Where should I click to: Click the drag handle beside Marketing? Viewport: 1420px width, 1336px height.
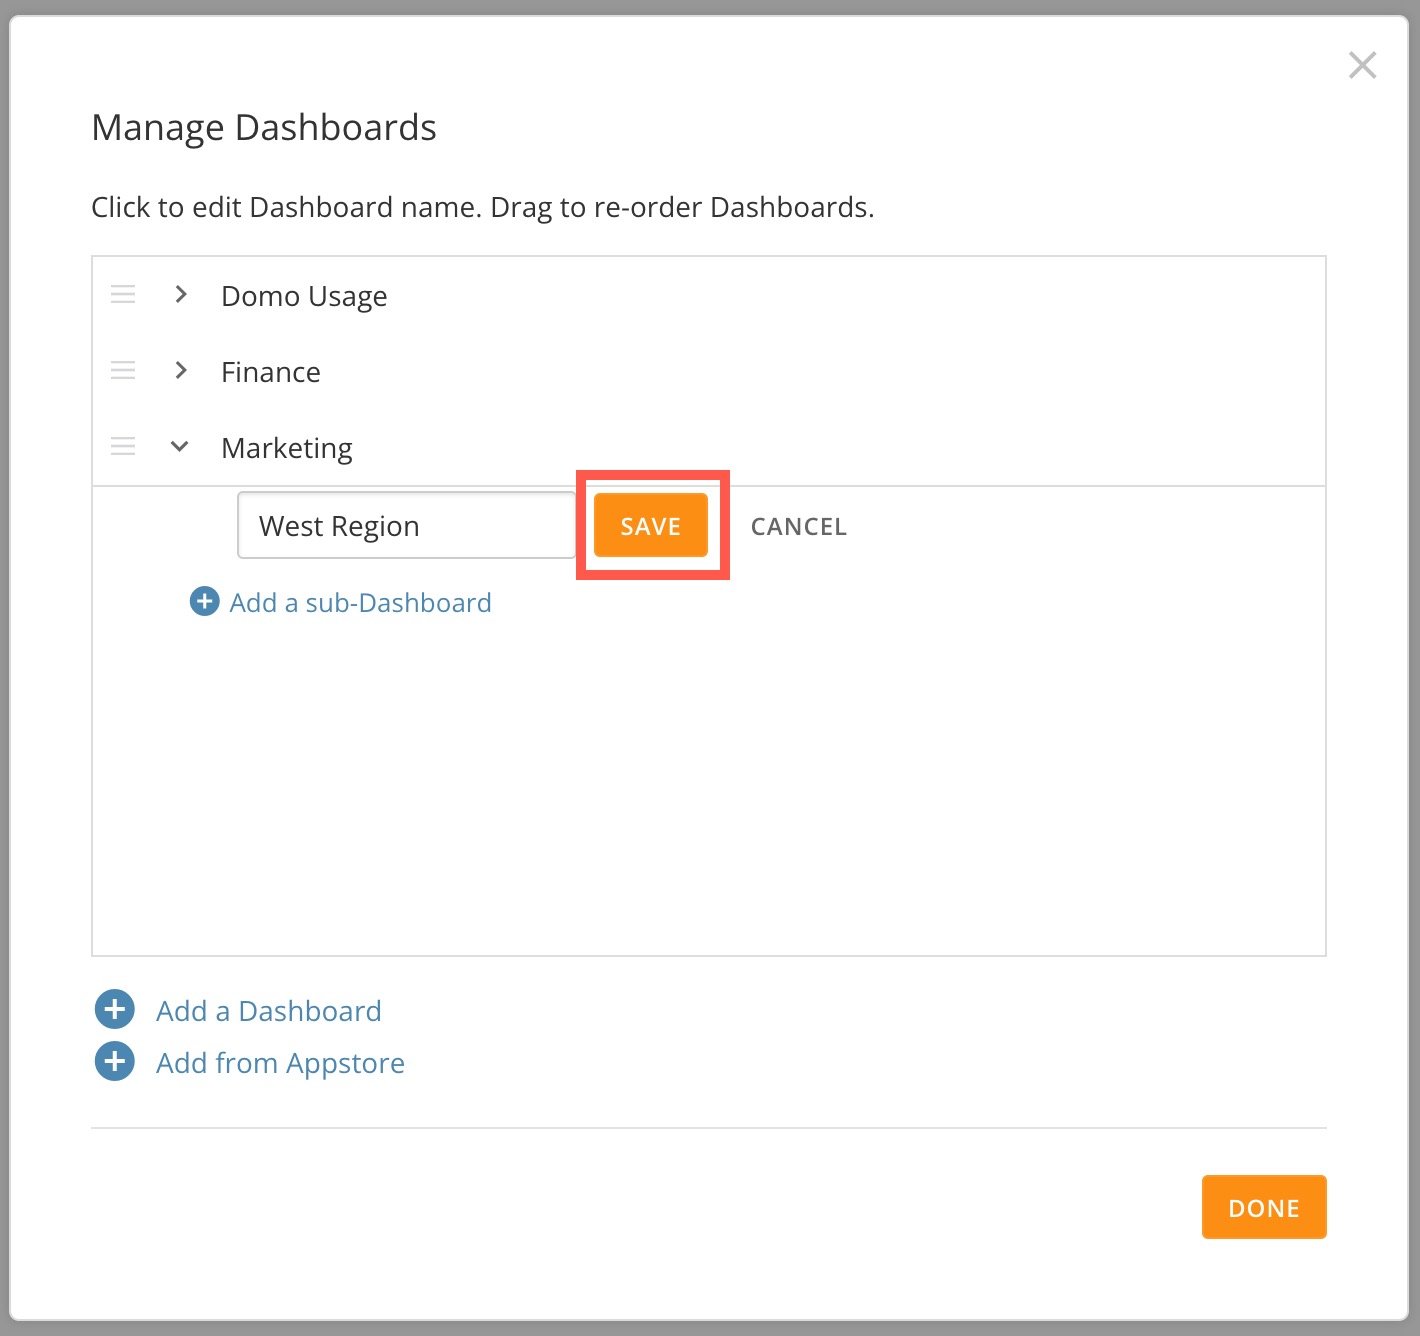click(x=123, y=446)
